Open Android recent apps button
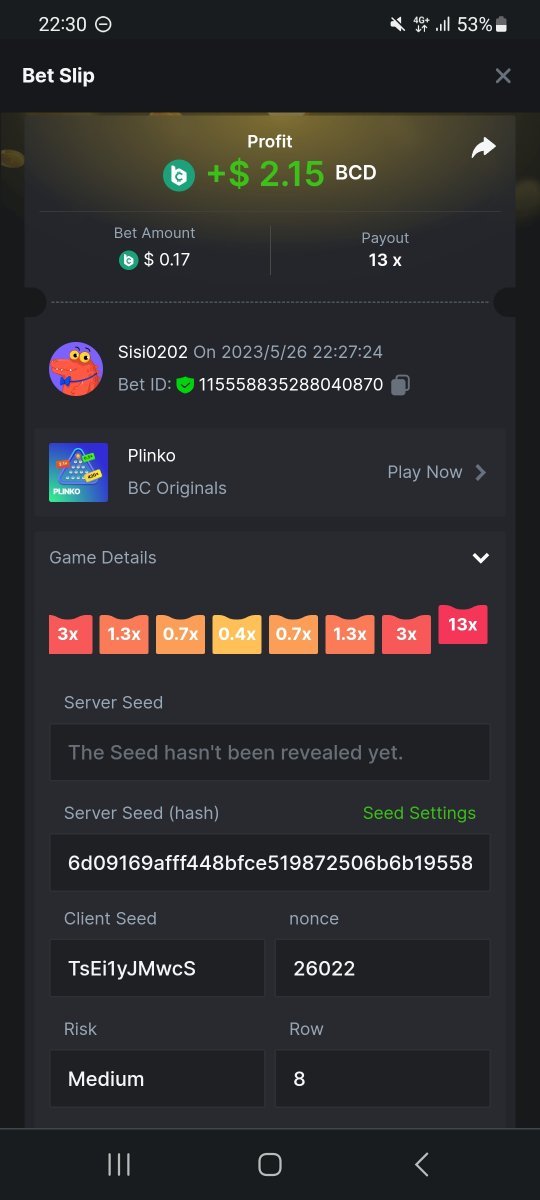Image resolution: width=540 pixels, height=1200 pixels. (x=119, y=1164)
